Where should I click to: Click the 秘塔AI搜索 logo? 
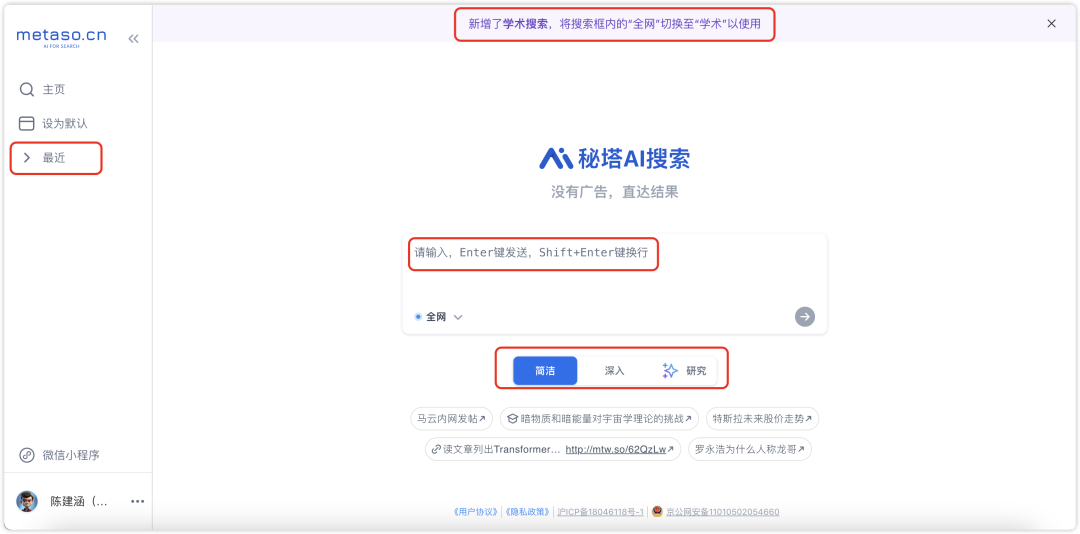pos(614,158)
